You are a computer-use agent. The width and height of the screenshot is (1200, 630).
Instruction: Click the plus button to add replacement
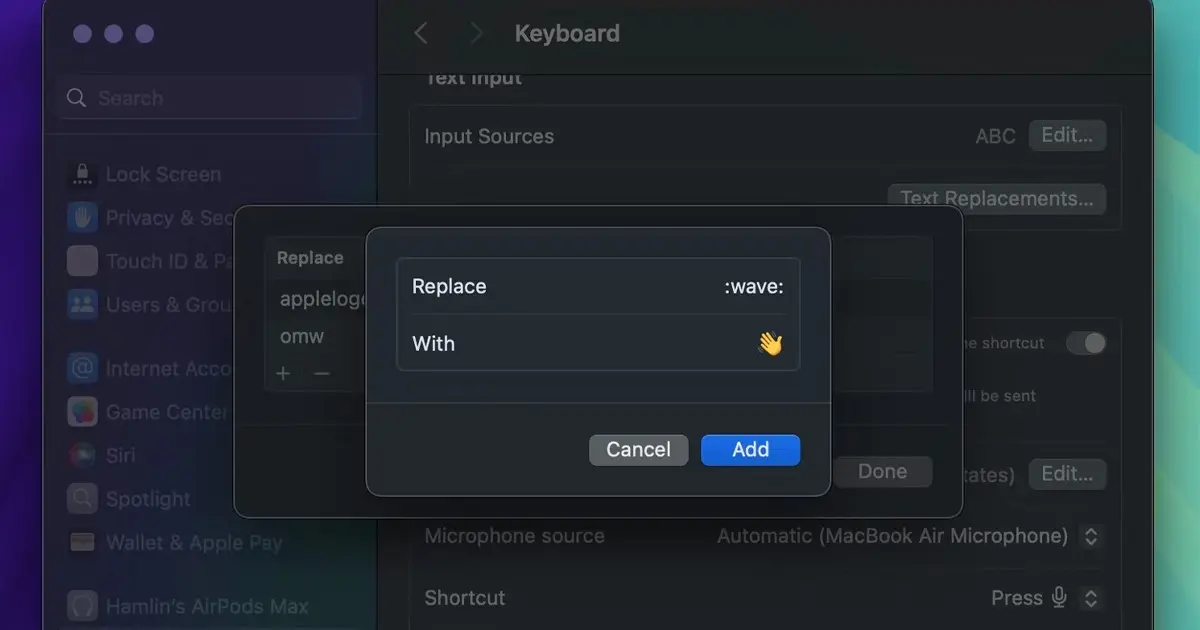(283, 373)
